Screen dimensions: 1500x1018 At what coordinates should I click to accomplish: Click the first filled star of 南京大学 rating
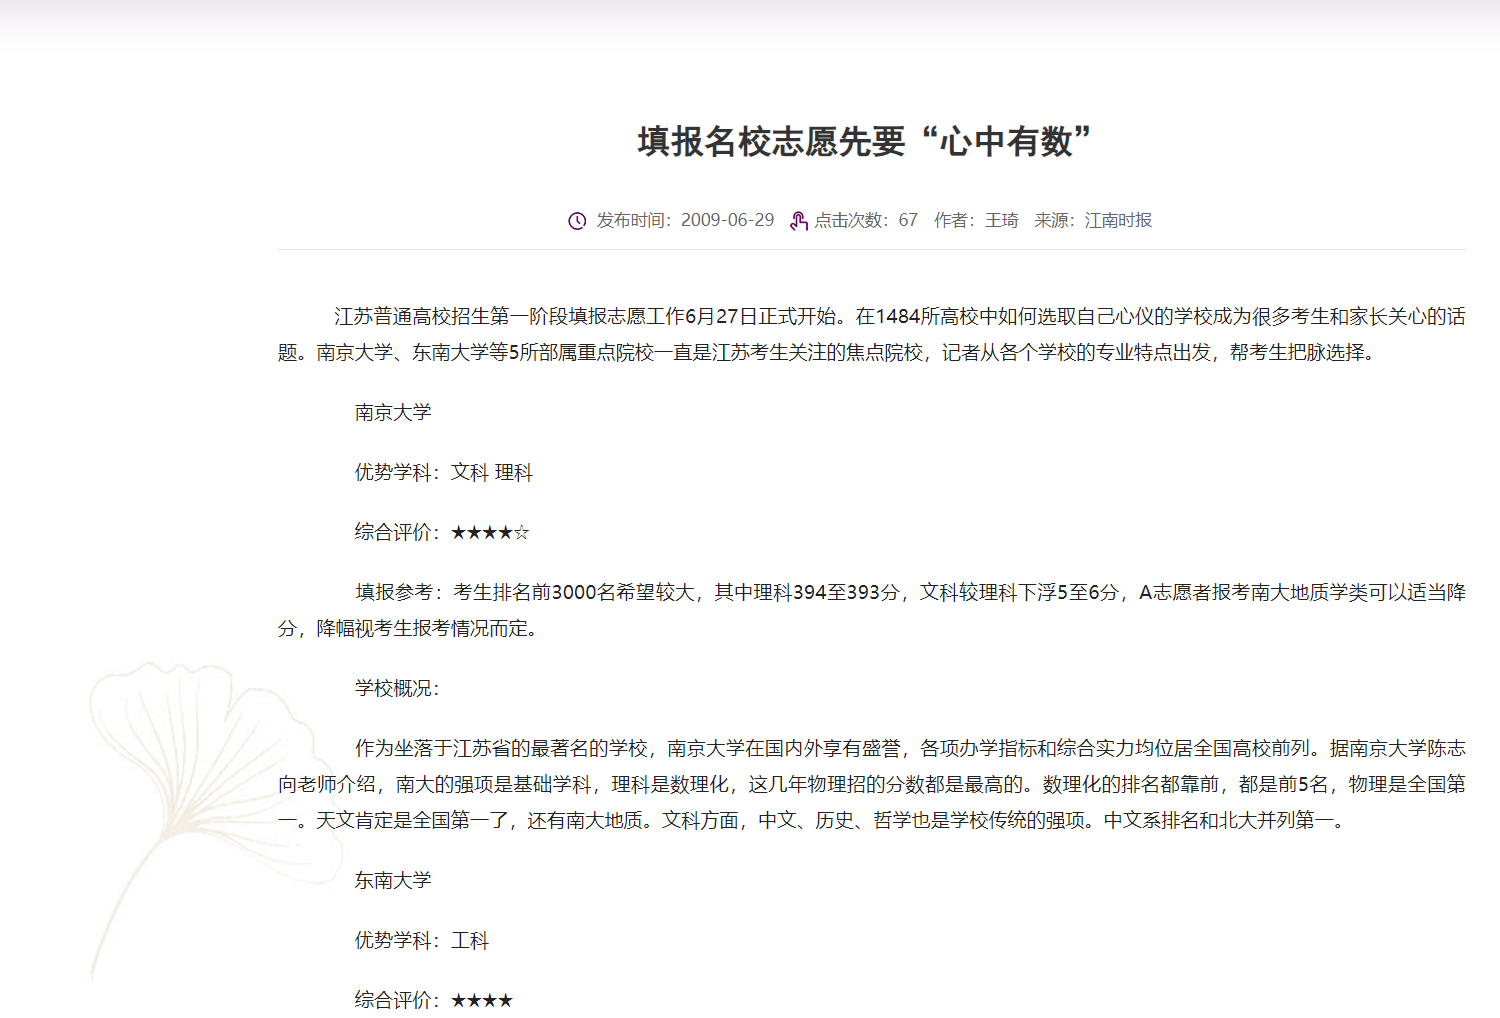point(459,533)
